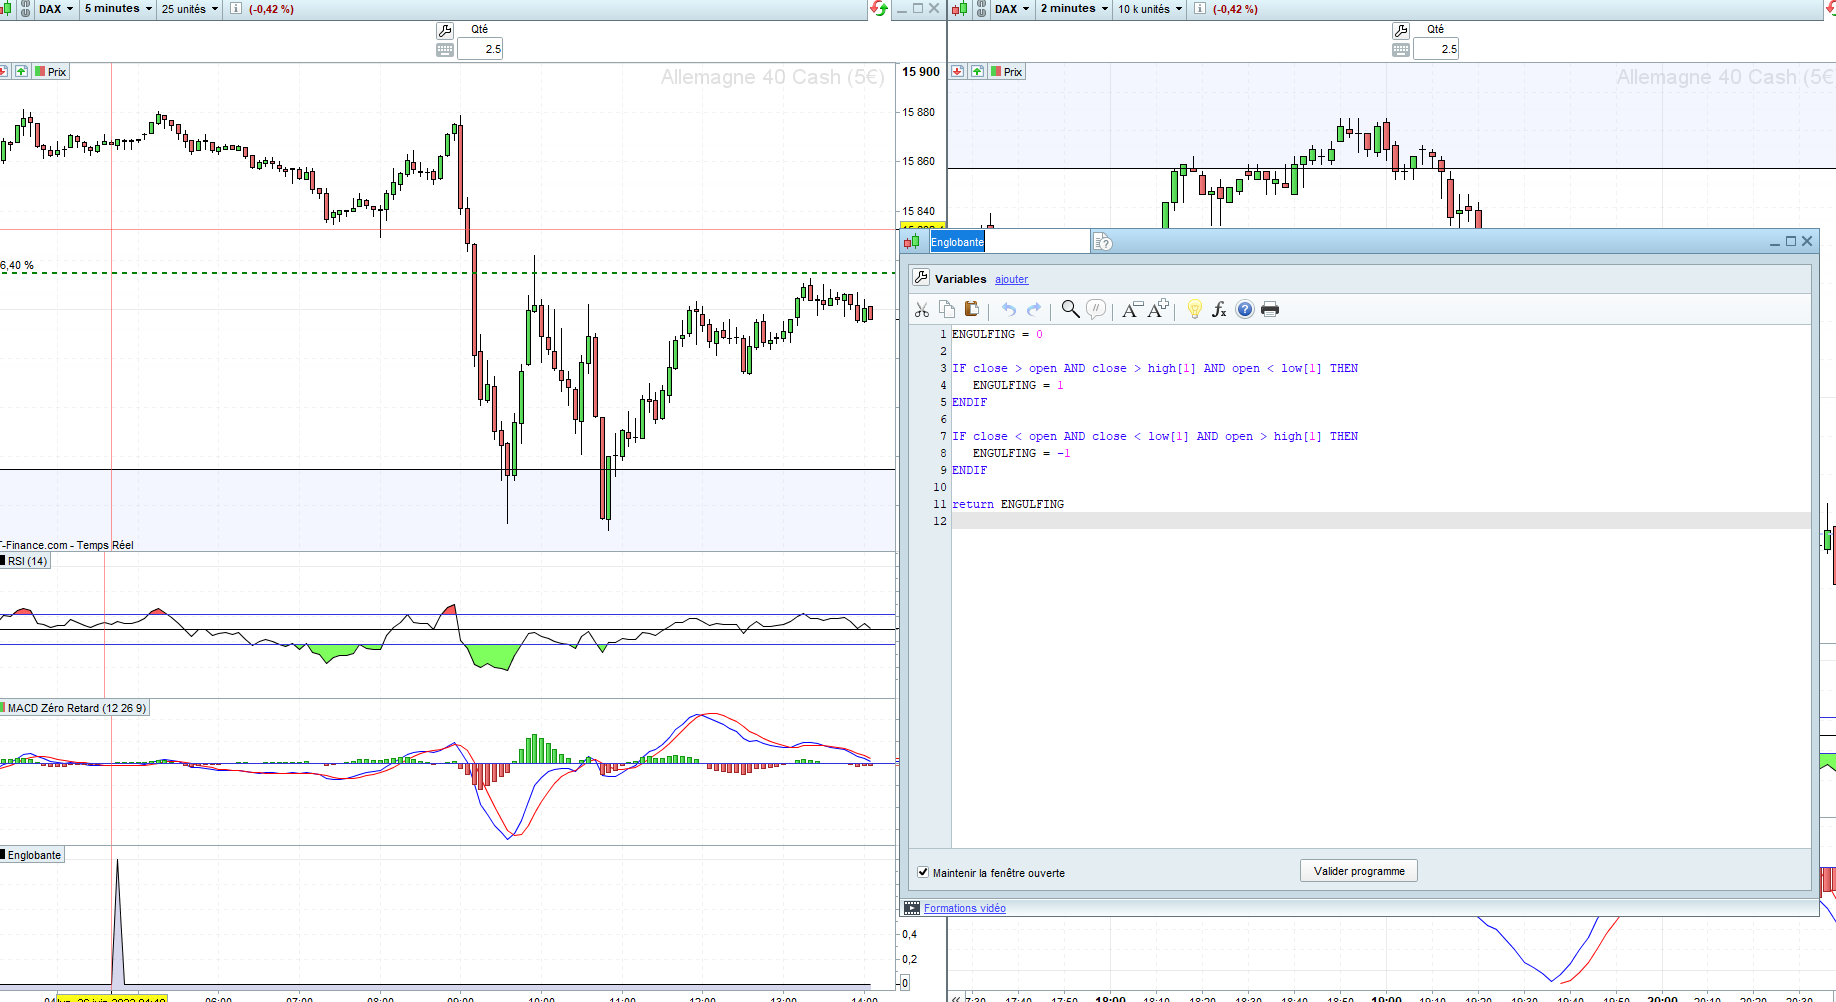
Task: Click the light bulb hint icon
Action: point(1194,310)
